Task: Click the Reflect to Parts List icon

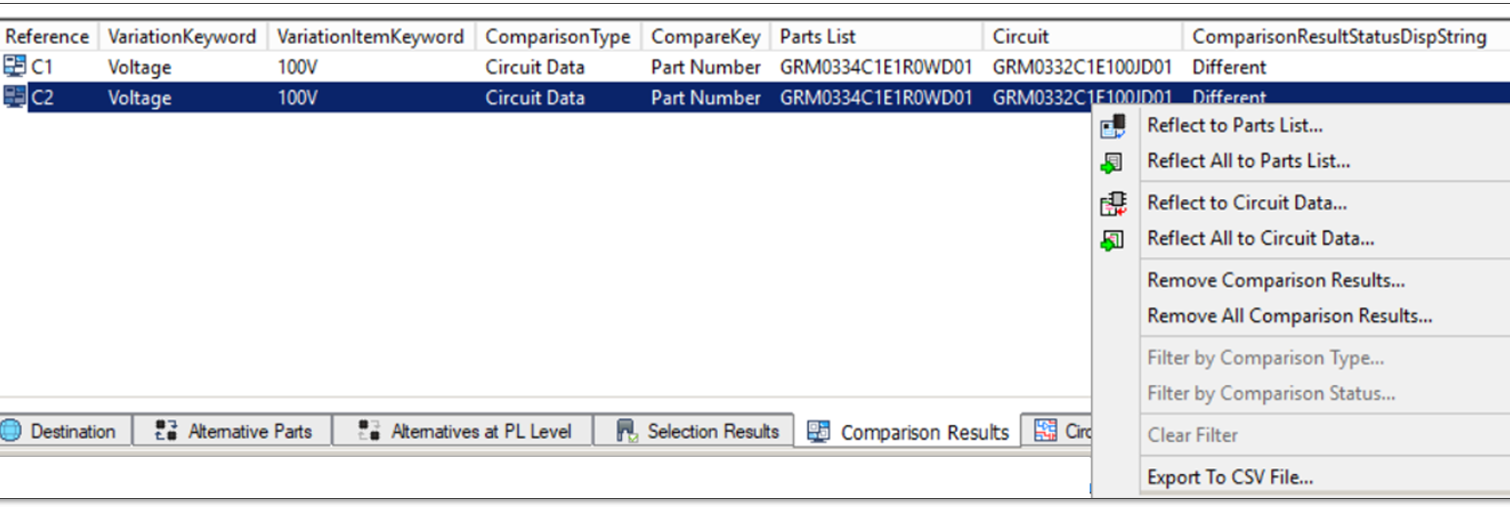Action: (1112, 126)
